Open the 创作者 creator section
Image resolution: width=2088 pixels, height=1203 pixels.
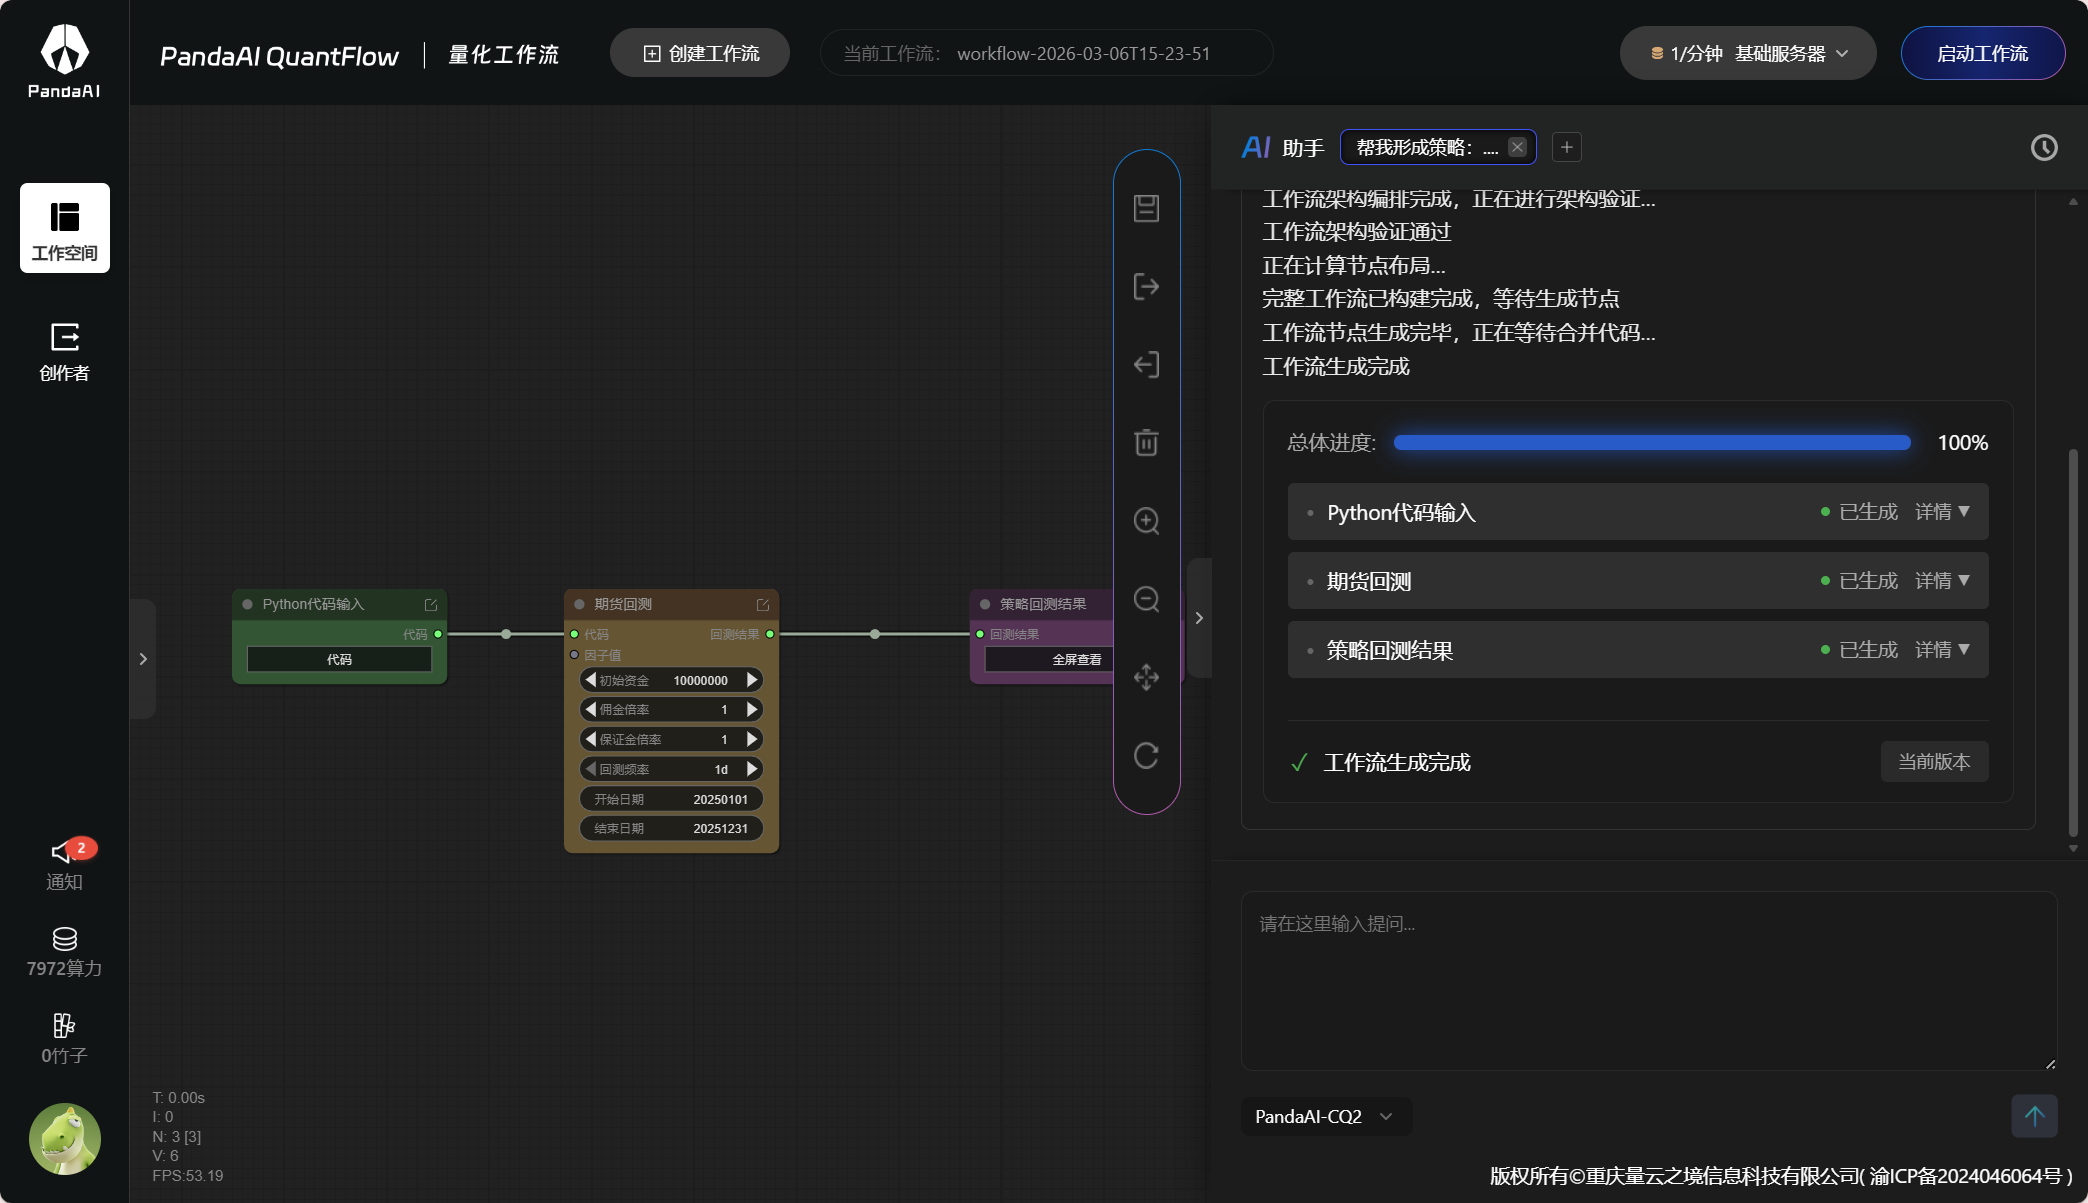(65, 352)
